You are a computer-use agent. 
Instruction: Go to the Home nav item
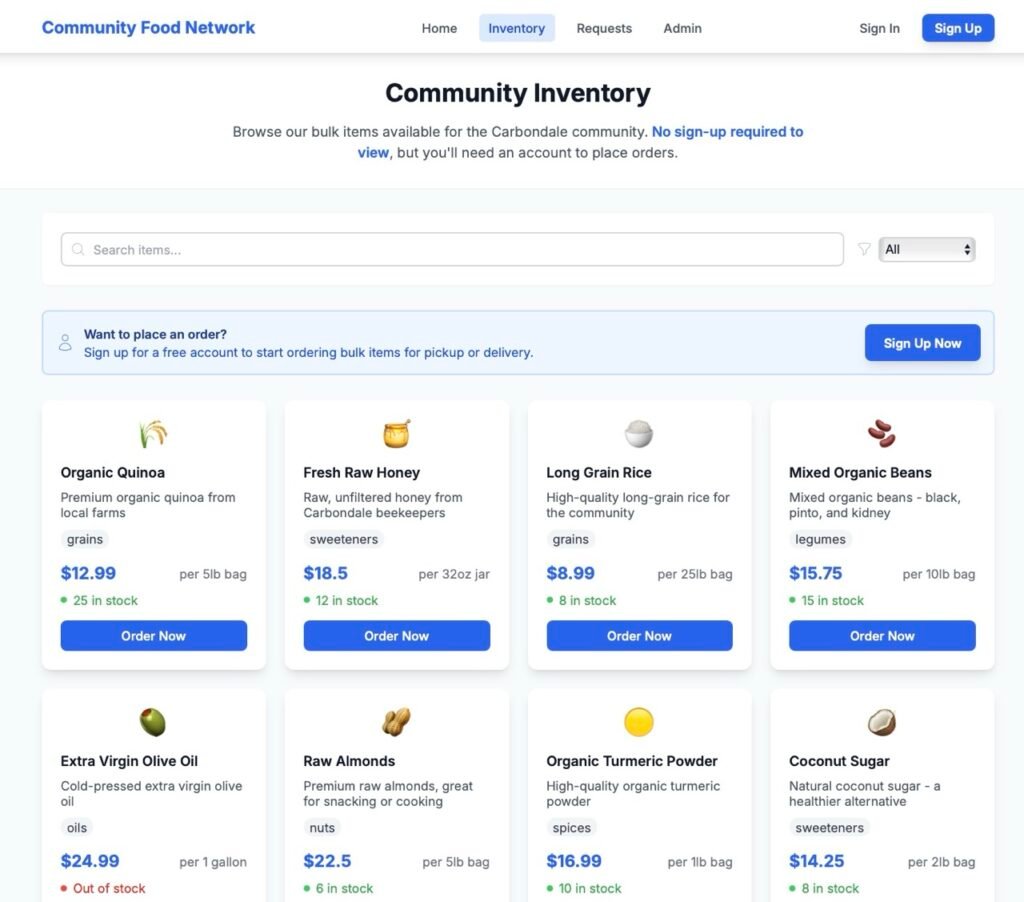439,28
